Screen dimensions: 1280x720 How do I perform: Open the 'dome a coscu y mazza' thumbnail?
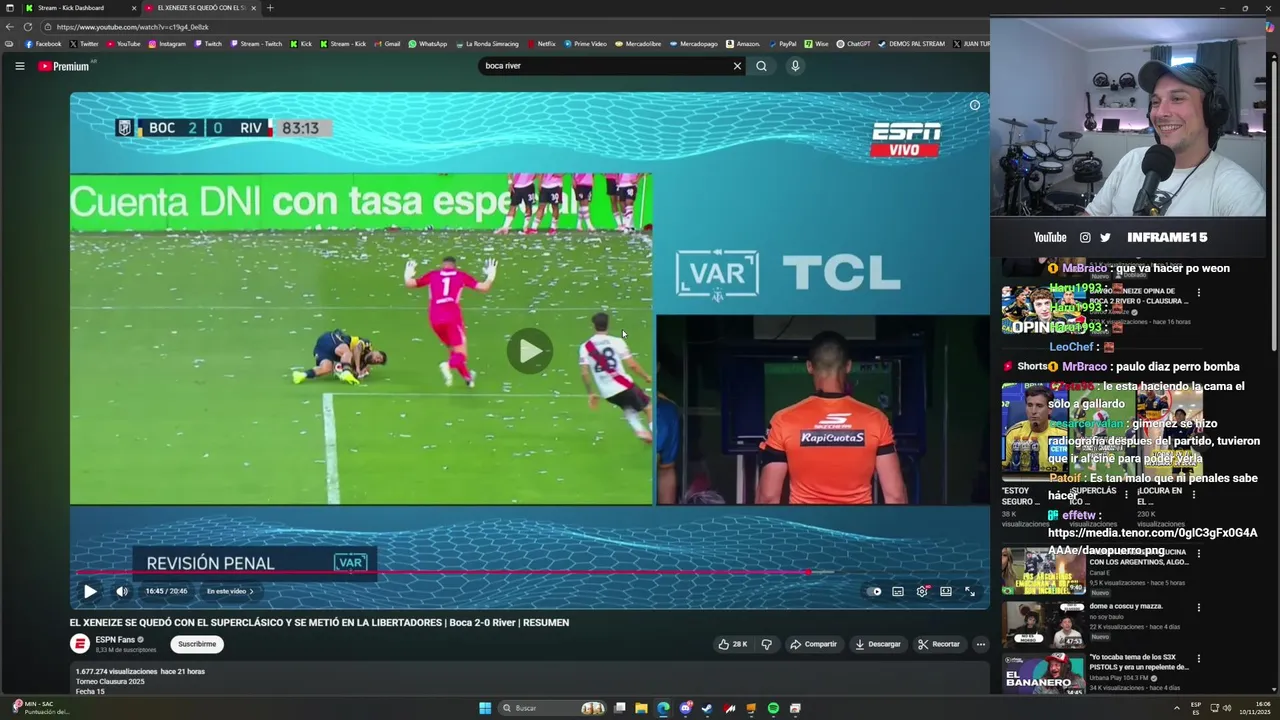(1043, 624)
